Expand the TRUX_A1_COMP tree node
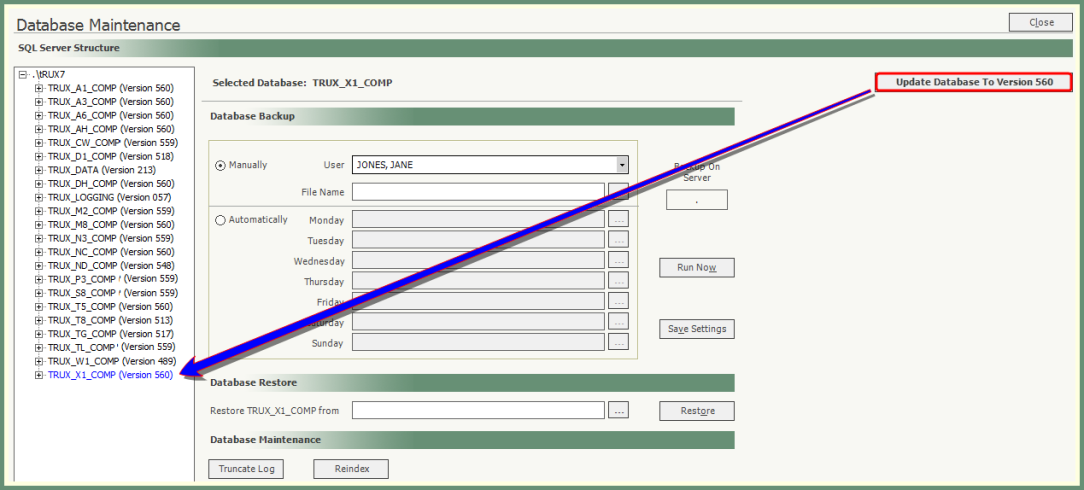1084x490 pixels. [39, 88]
